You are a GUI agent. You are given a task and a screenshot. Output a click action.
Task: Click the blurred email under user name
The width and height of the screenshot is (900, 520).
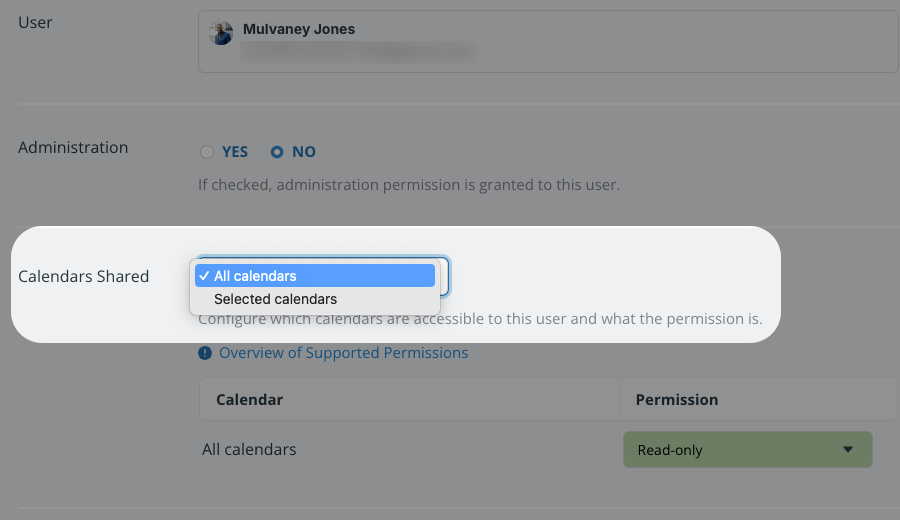(x=358, y=51)
